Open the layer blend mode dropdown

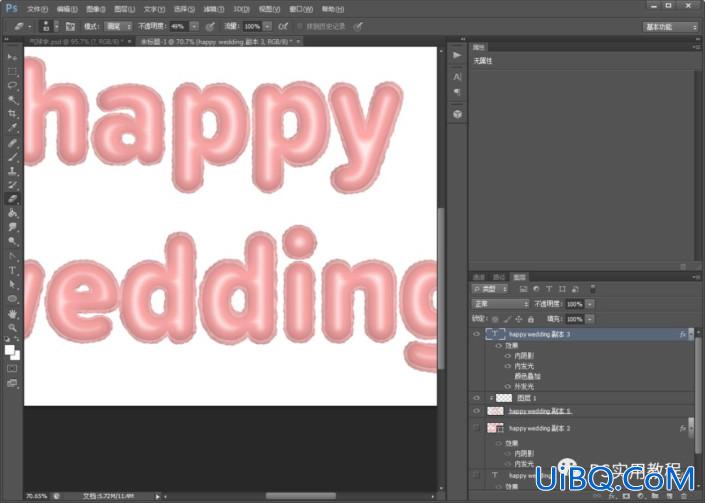(500, 304)
